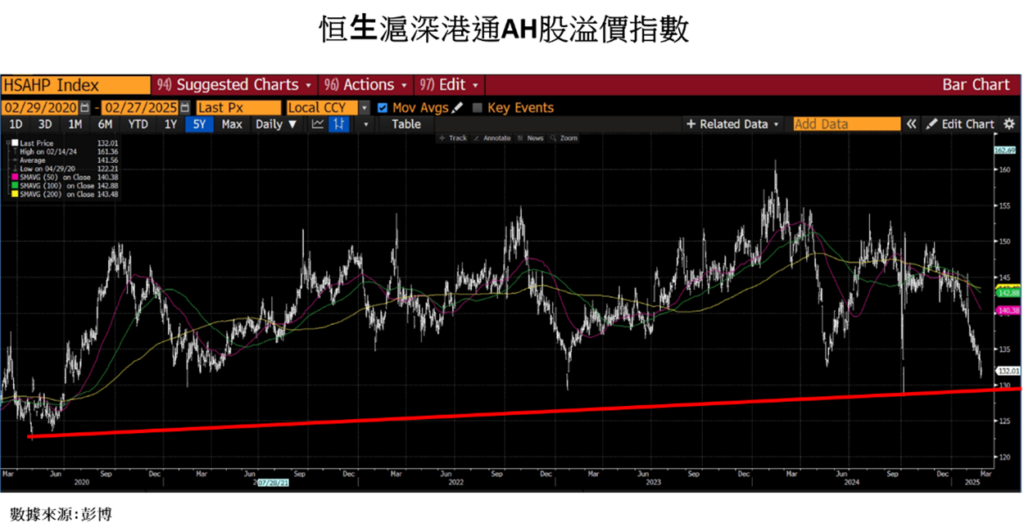Toggle the 5Y time range
This screenshot has height=532, width=1024.
click(x=199, y=124)
